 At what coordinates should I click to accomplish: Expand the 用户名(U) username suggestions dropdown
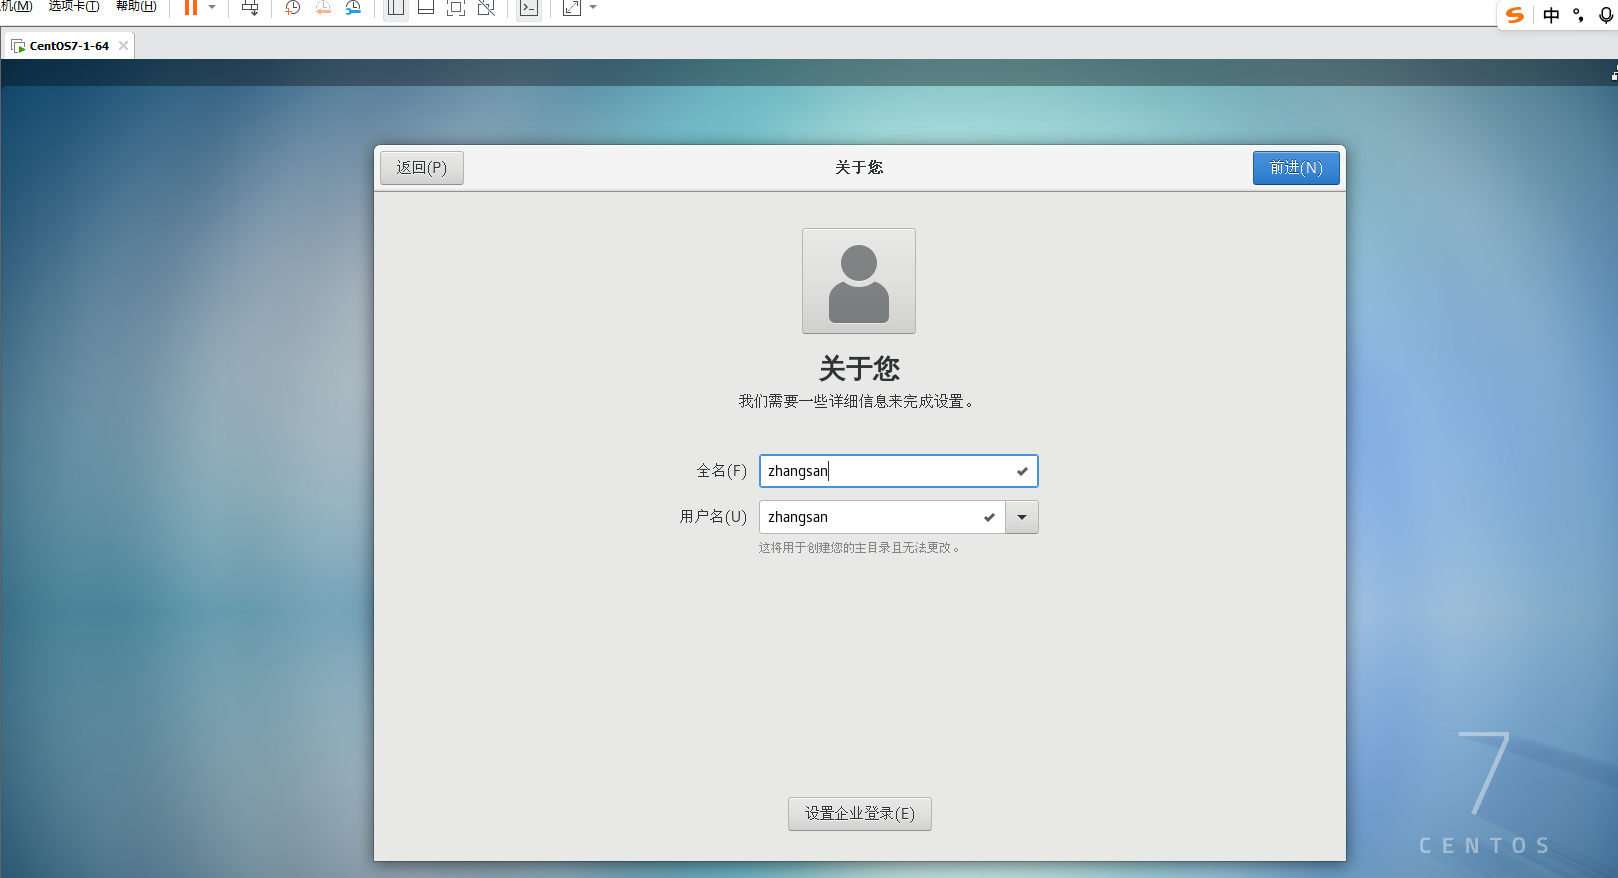coord(1021,517)
